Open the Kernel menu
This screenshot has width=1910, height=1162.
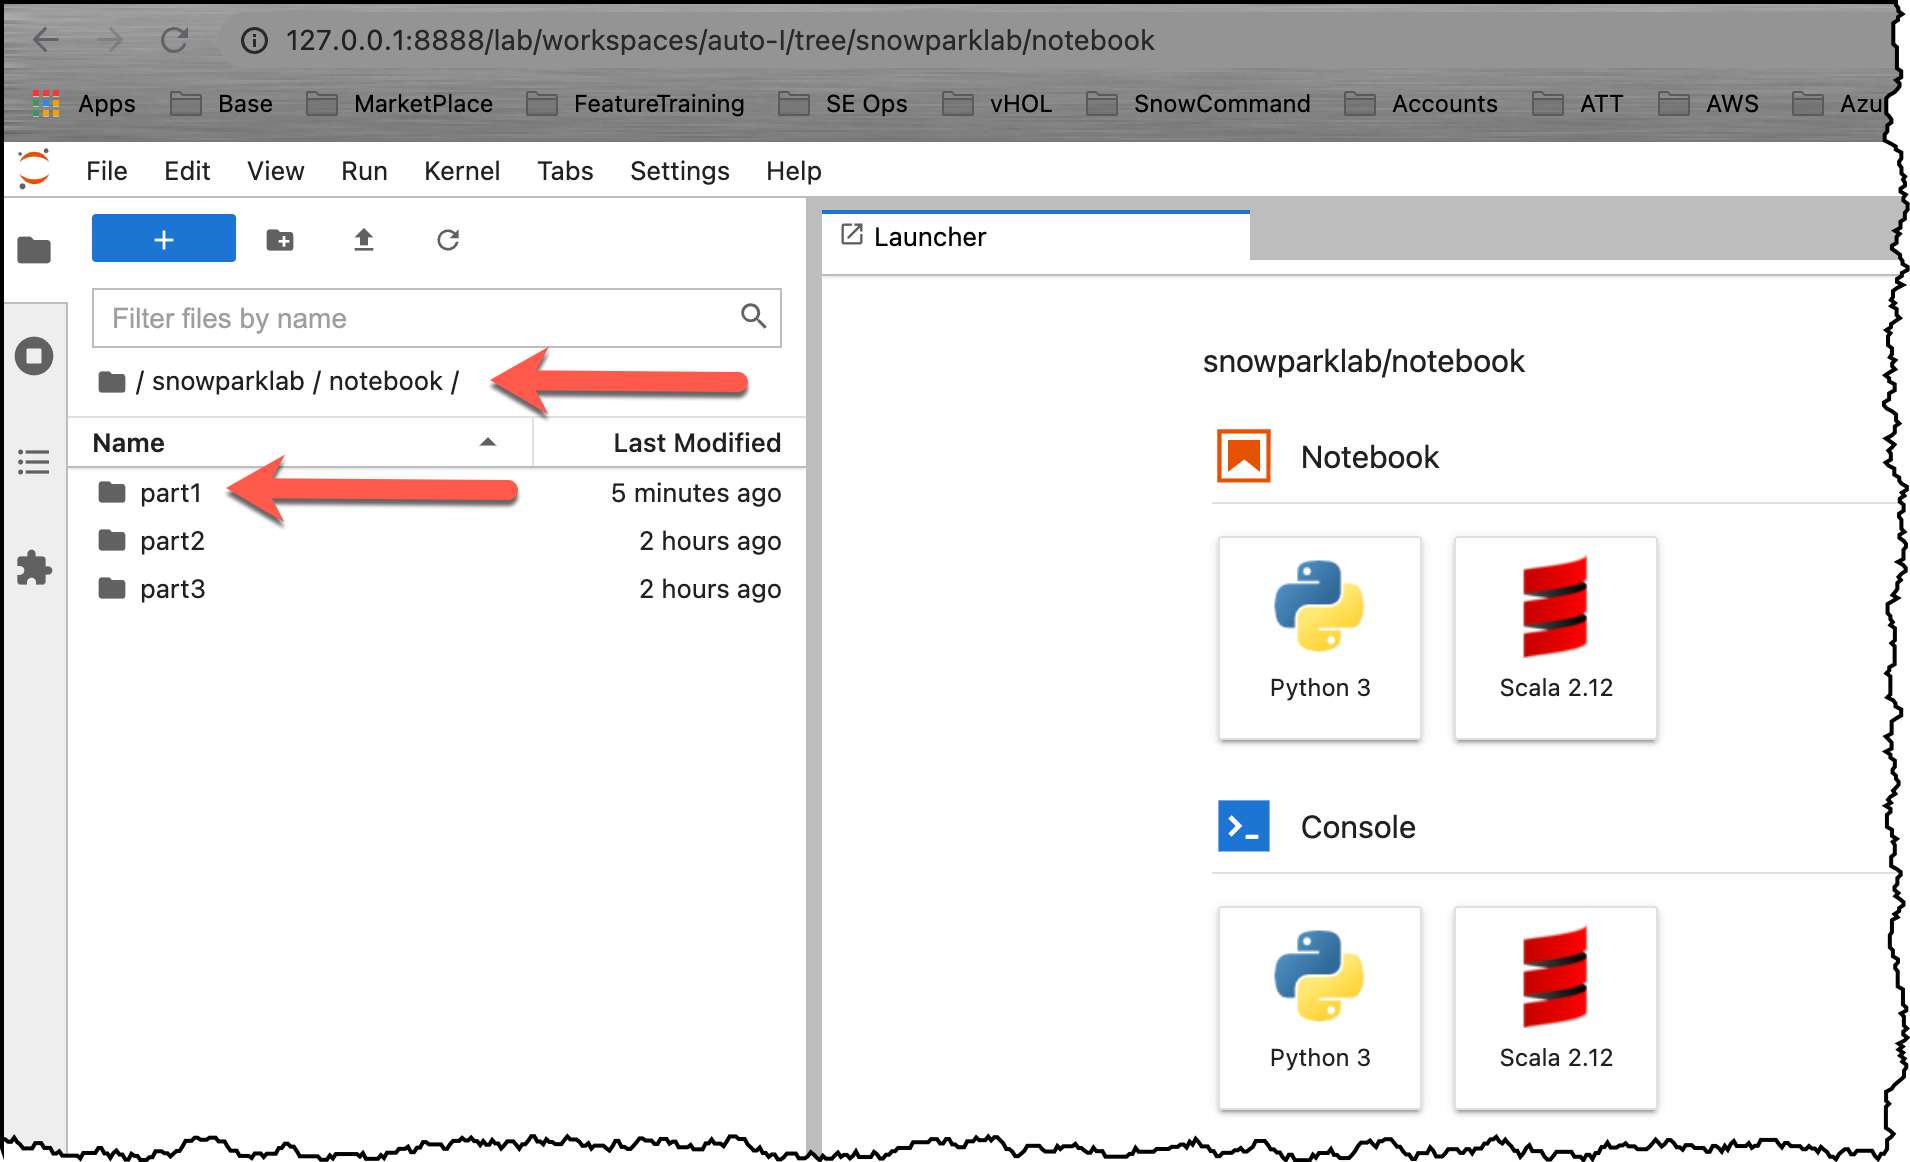[462, 171]
